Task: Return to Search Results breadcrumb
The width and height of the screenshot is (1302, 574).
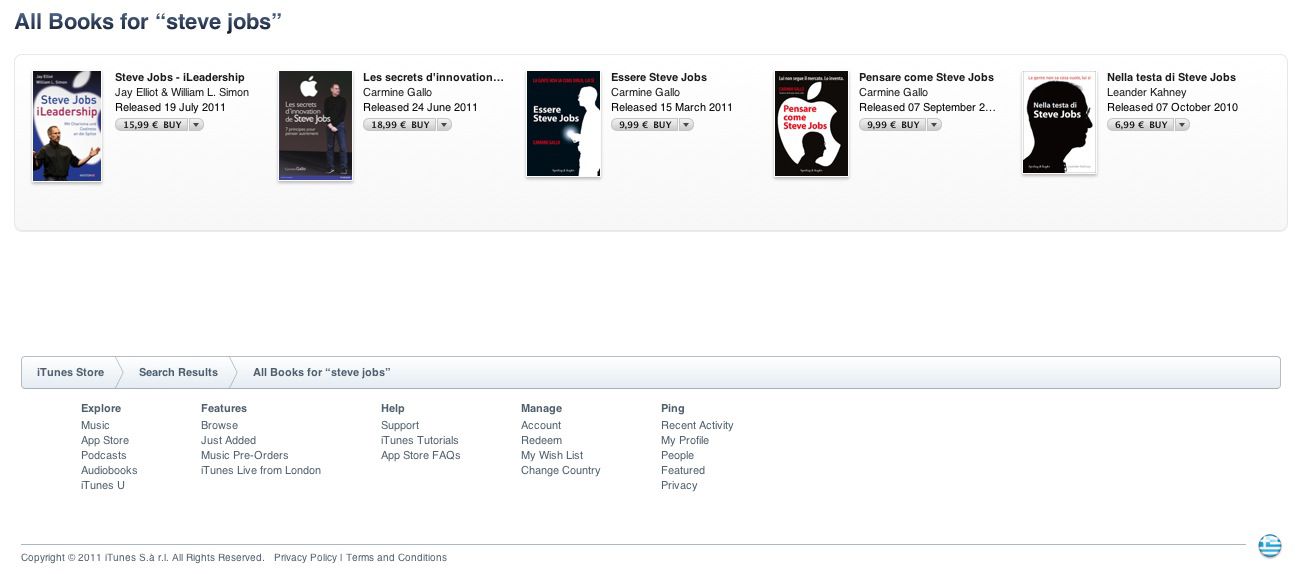Action: coord(178,372)
